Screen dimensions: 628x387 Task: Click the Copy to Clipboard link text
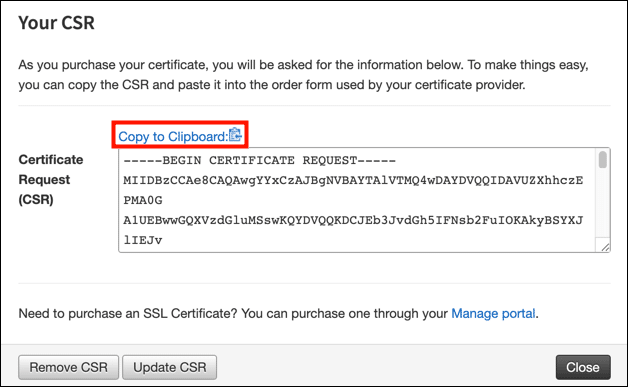coord(173,137)
